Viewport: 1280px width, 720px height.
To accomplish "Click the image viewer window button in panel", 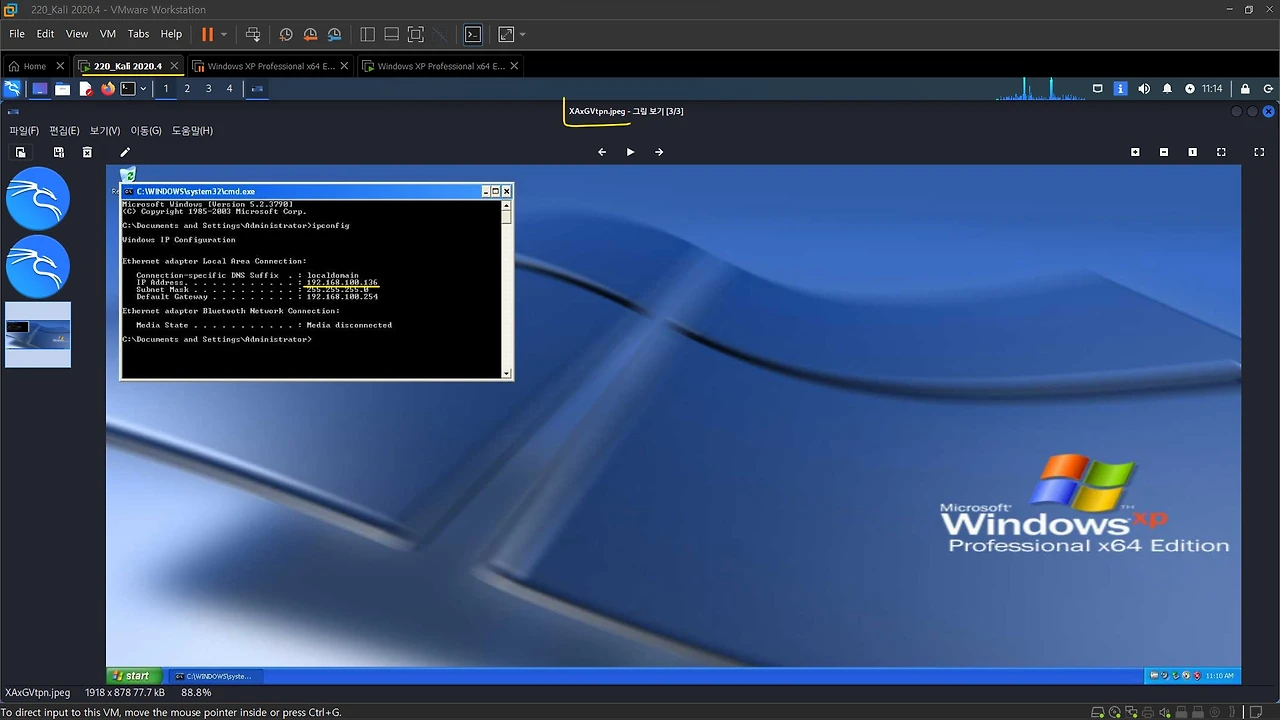I will coord(257,88).
